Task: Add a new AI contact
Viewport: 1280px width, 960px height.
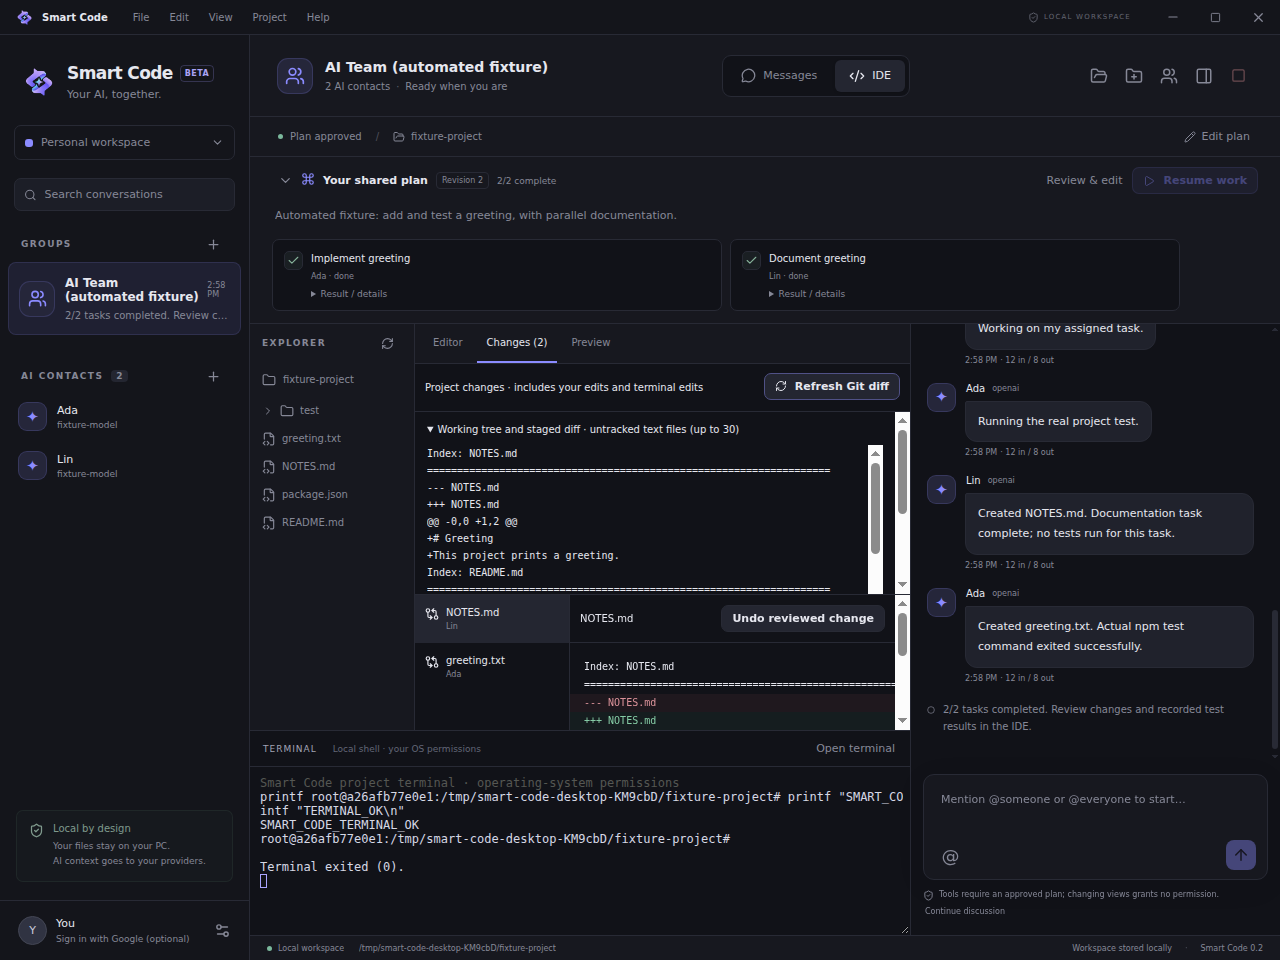Action: 213,376
